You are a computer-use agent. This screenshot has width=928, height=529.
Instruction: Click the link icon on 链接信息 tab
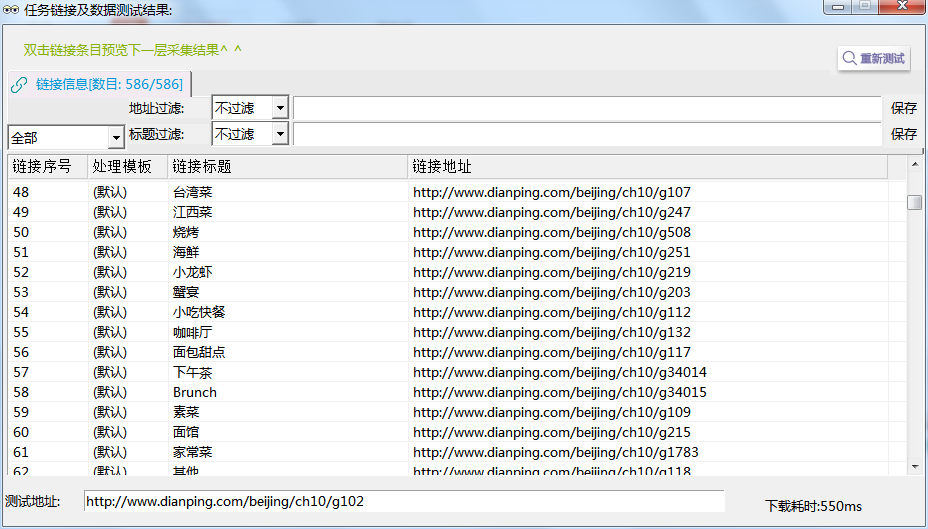point(19,85)
